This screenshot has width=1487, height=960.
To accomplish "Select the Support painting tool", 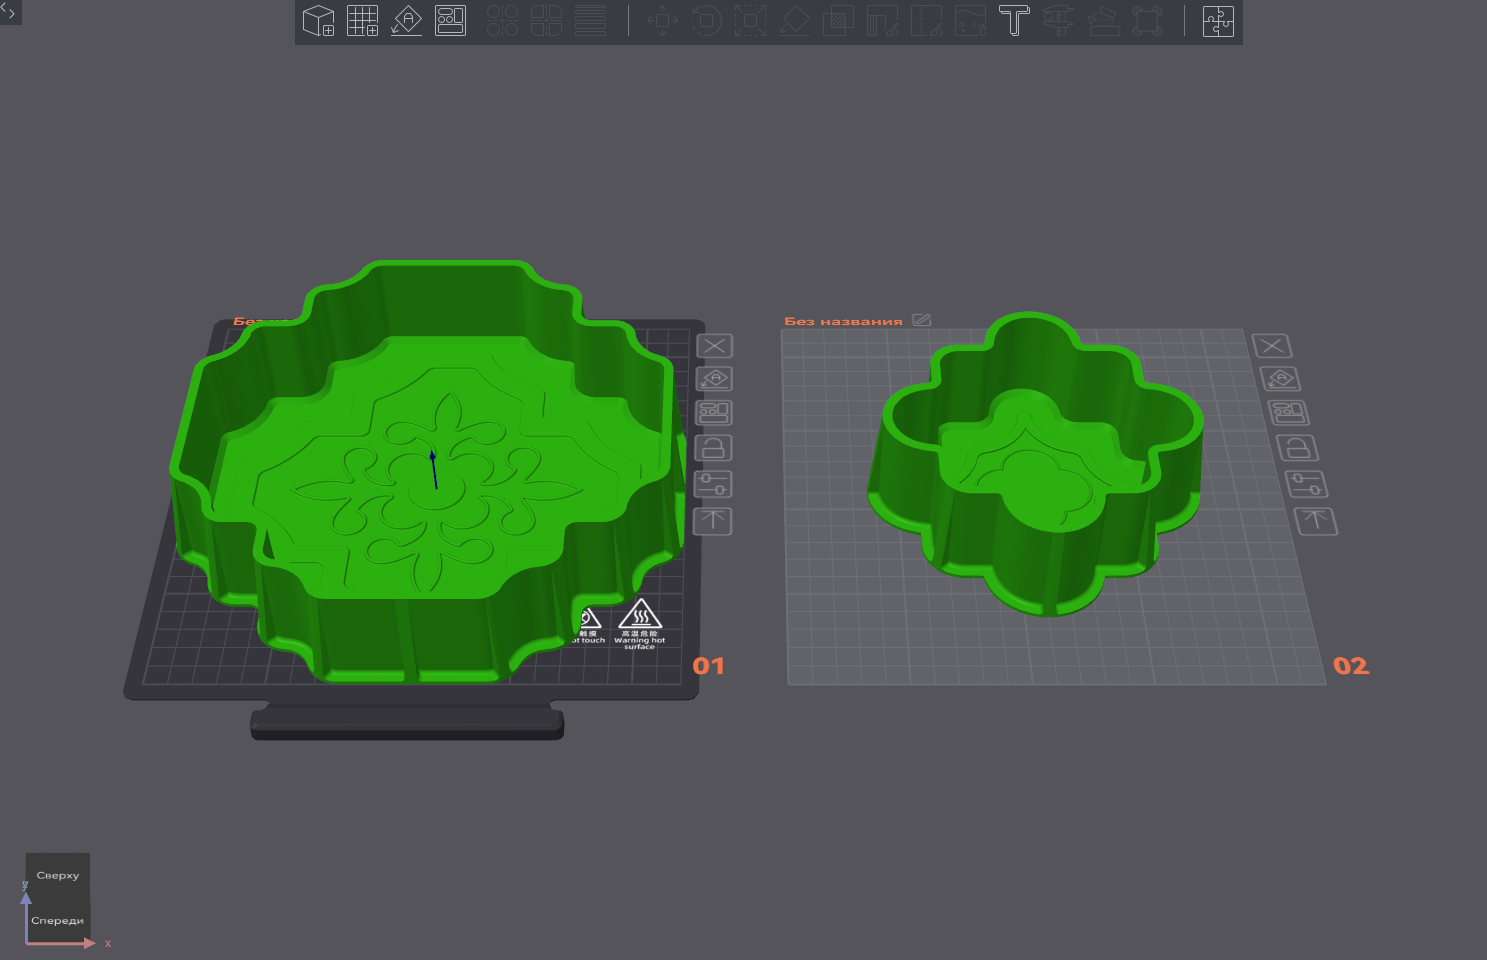I will [x=882, y=21].
